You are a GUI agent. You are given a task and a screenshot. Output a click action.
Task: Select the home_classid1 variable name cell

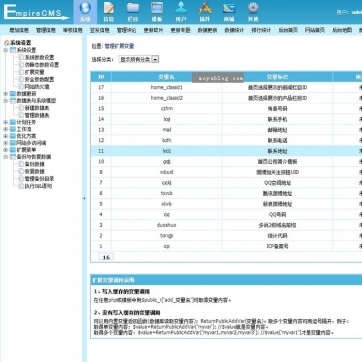[167, 87]
